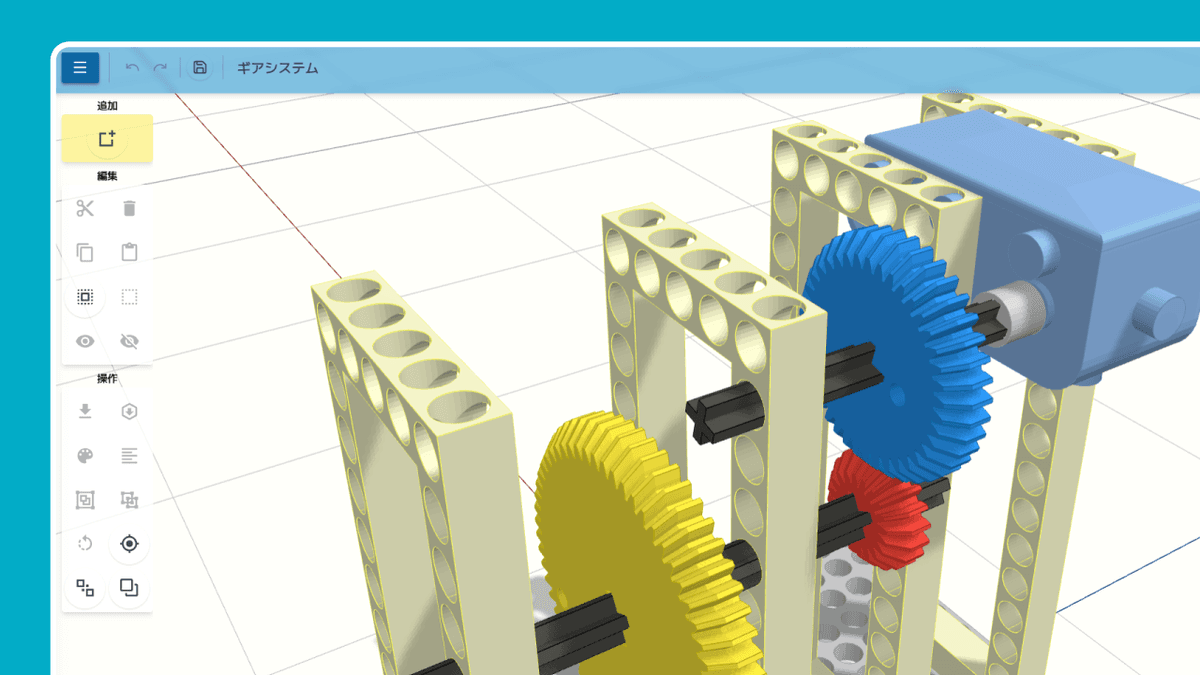Click the camera focus target icon
The image size is (1200, 675).
[130, 545]
